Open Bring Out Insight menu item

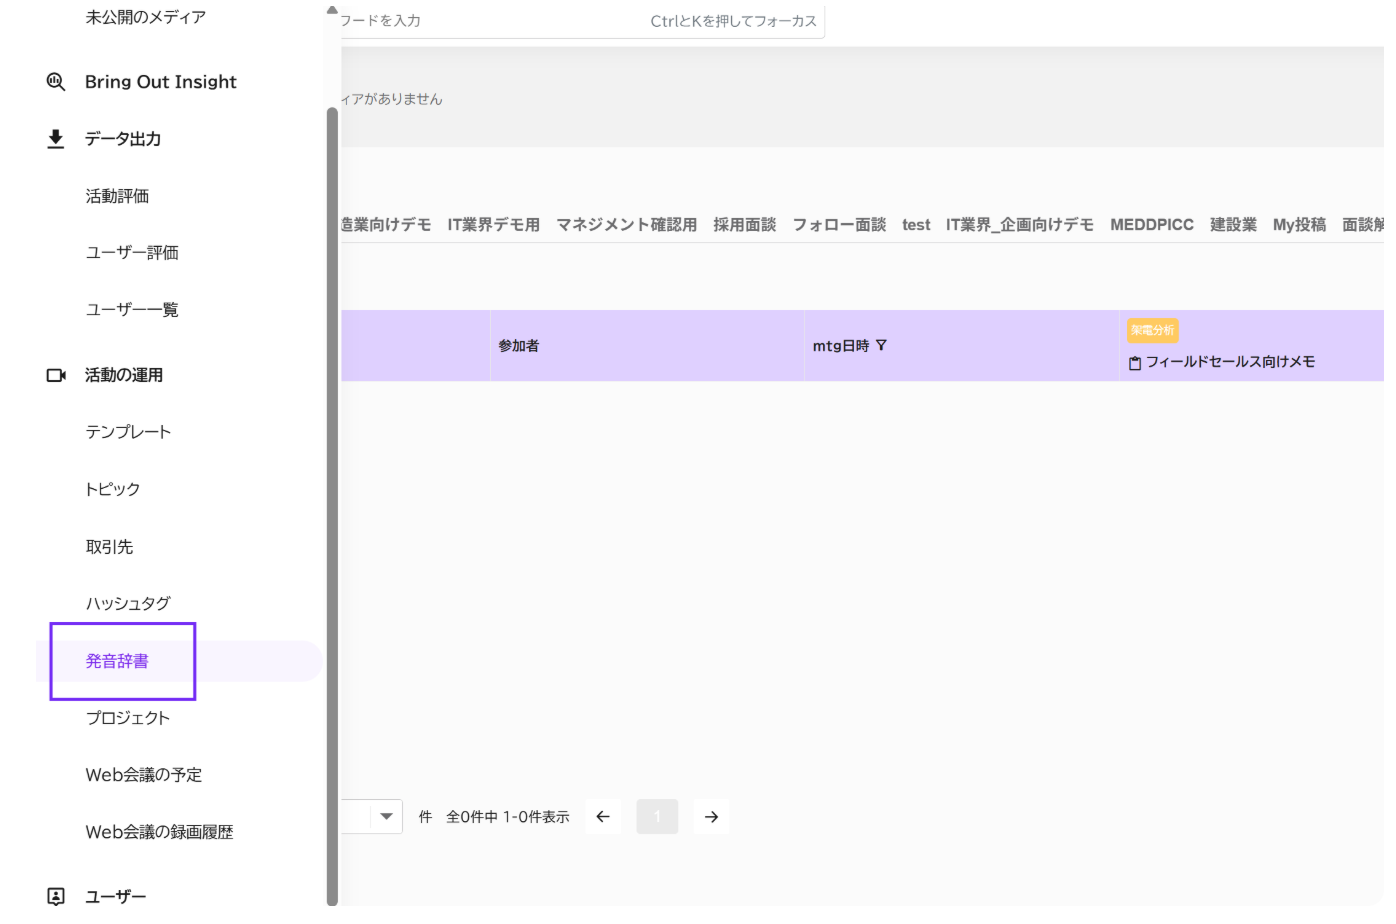point(161,82)
